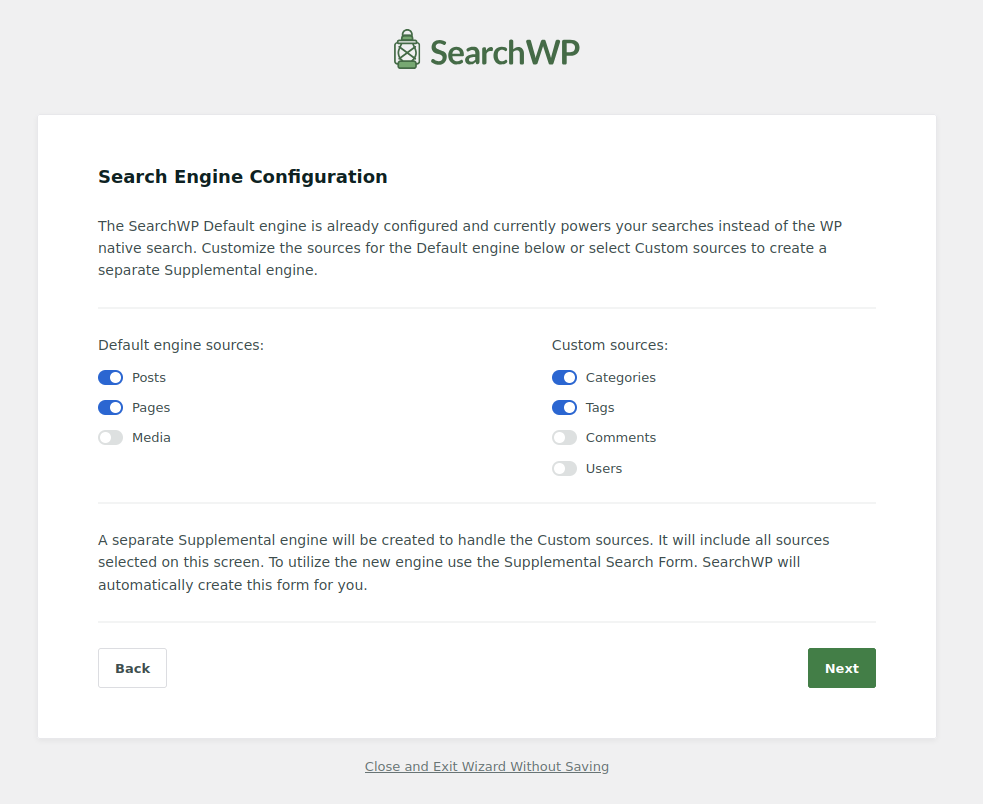
Task: Click the SearchWP lantern logo icon
Action: click(x=406, y=47)
